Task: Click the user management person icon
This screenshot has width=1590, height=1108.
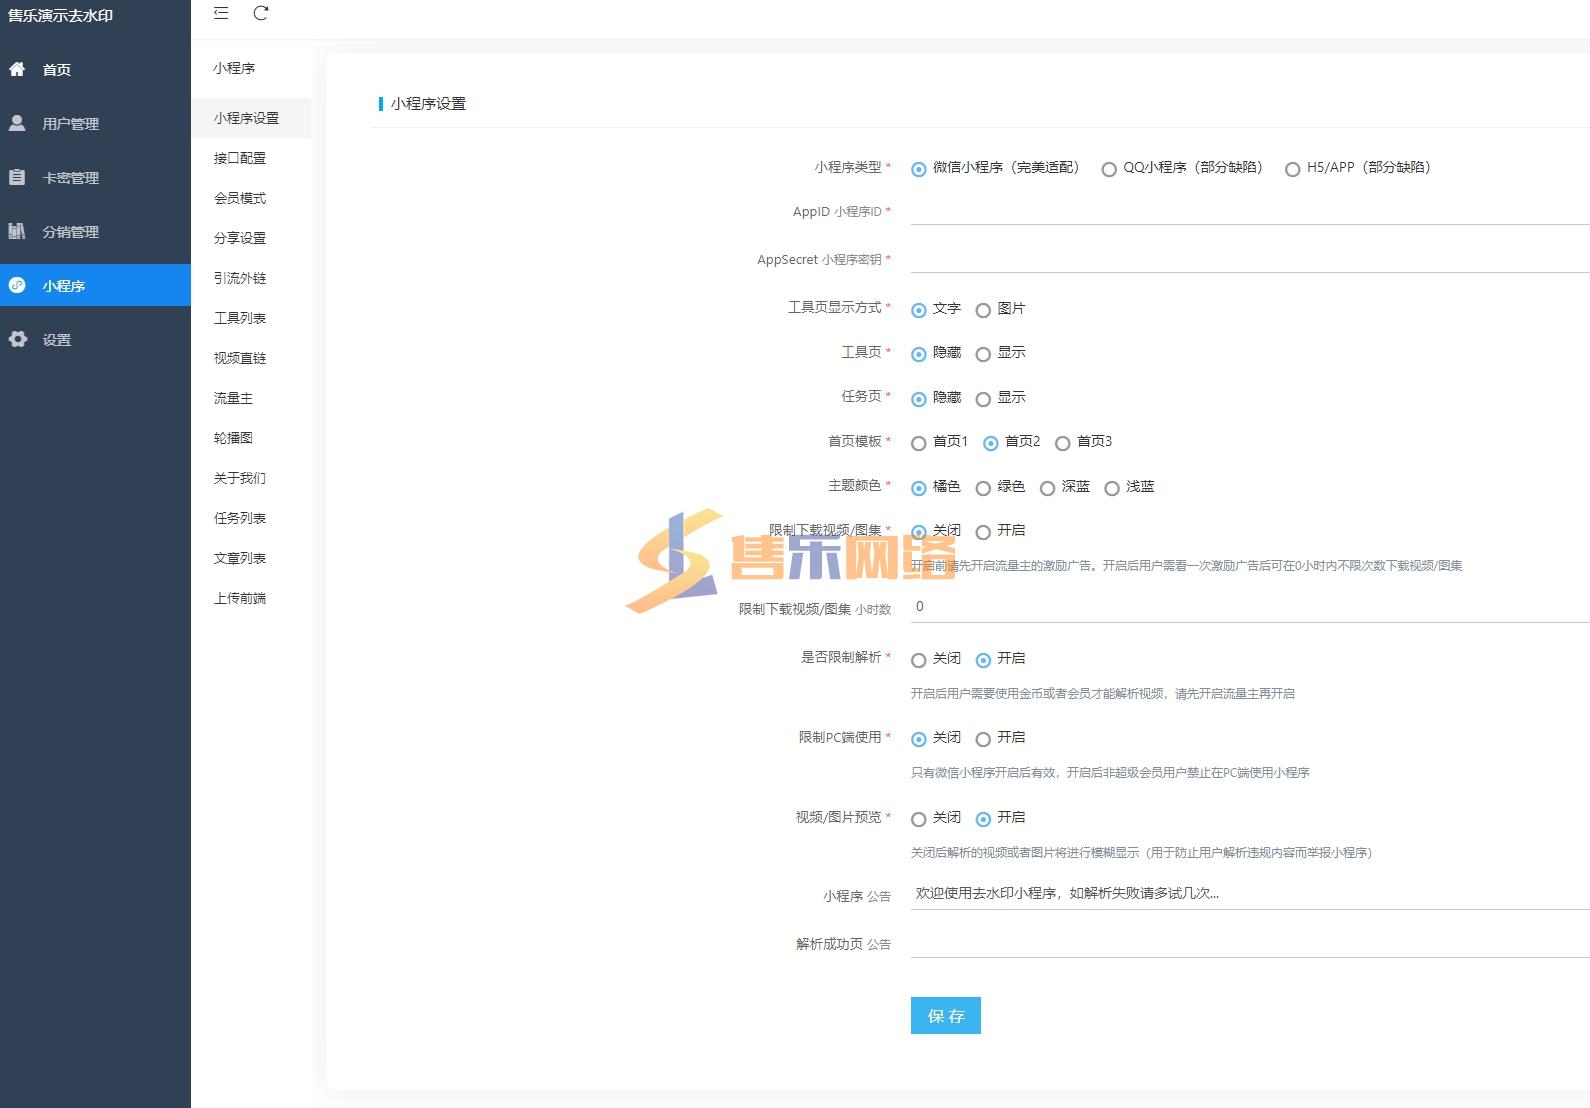Action: pos(17,123)
